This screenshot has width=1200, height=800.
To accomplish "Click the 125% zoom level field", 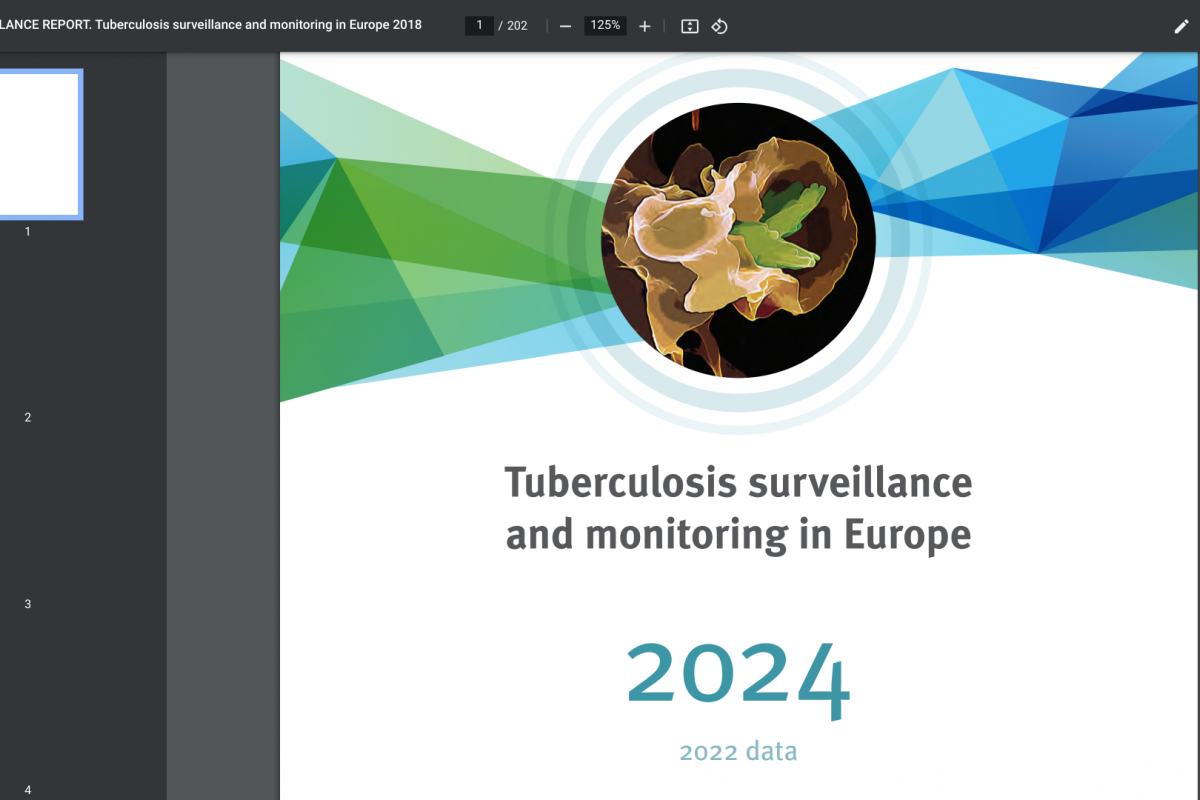I will [604, 25].
